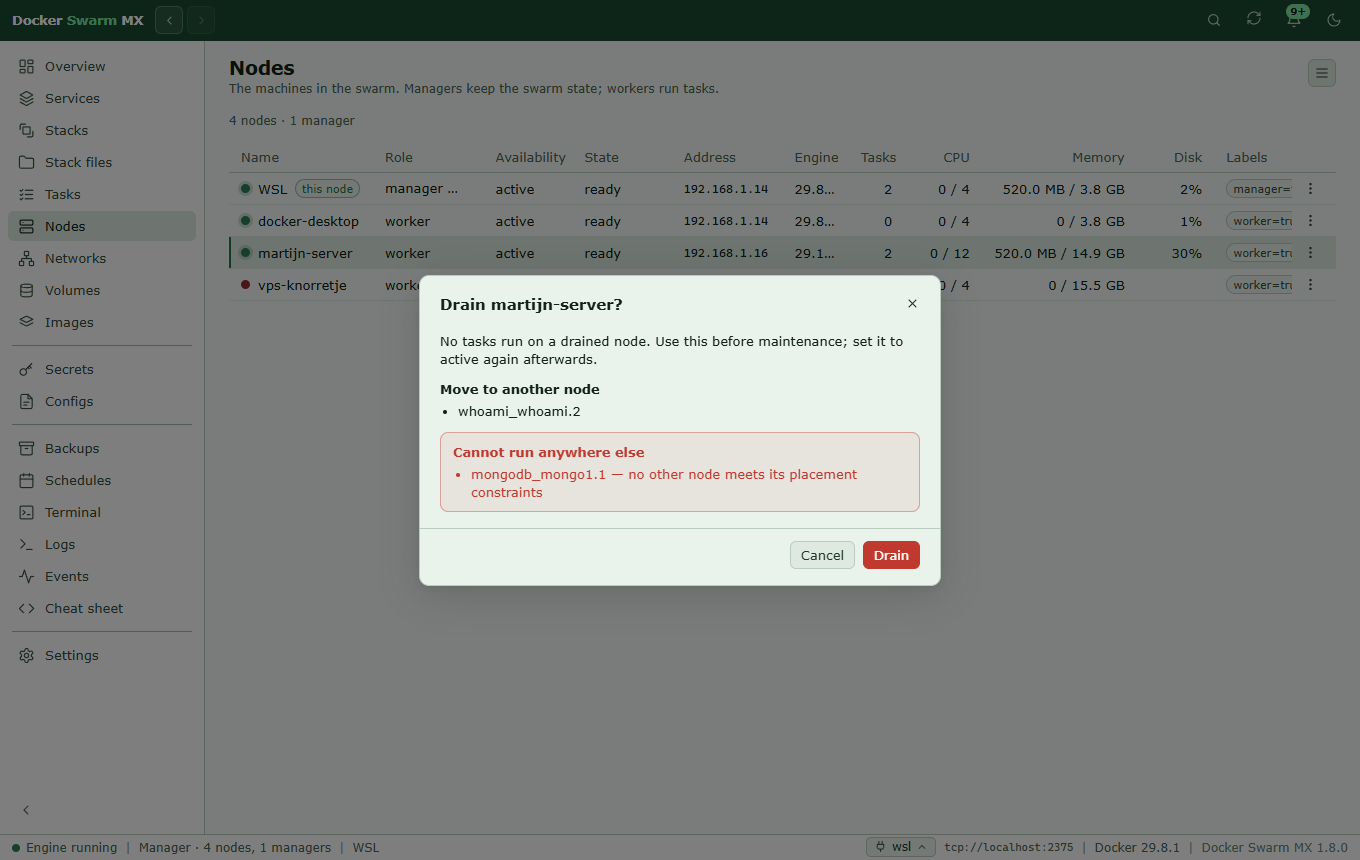Click the Docker Swarm MX logo title

point(78,20)
